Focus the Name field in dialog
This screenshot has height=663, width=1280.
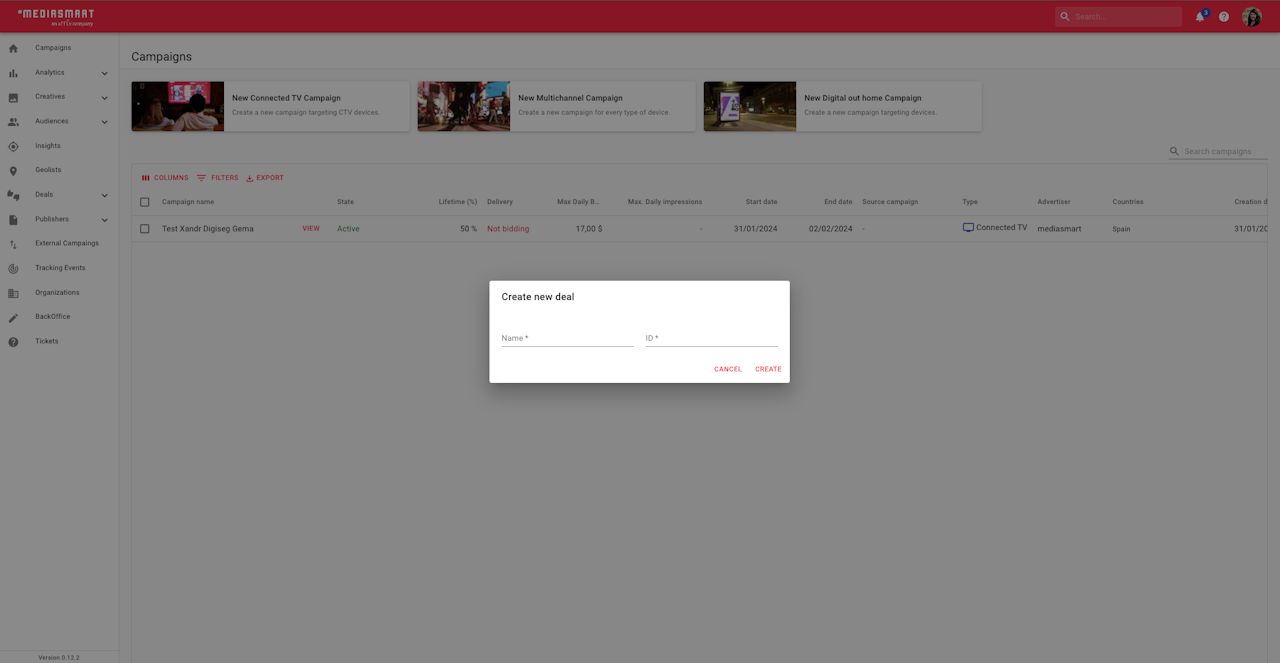pos(567,338)
